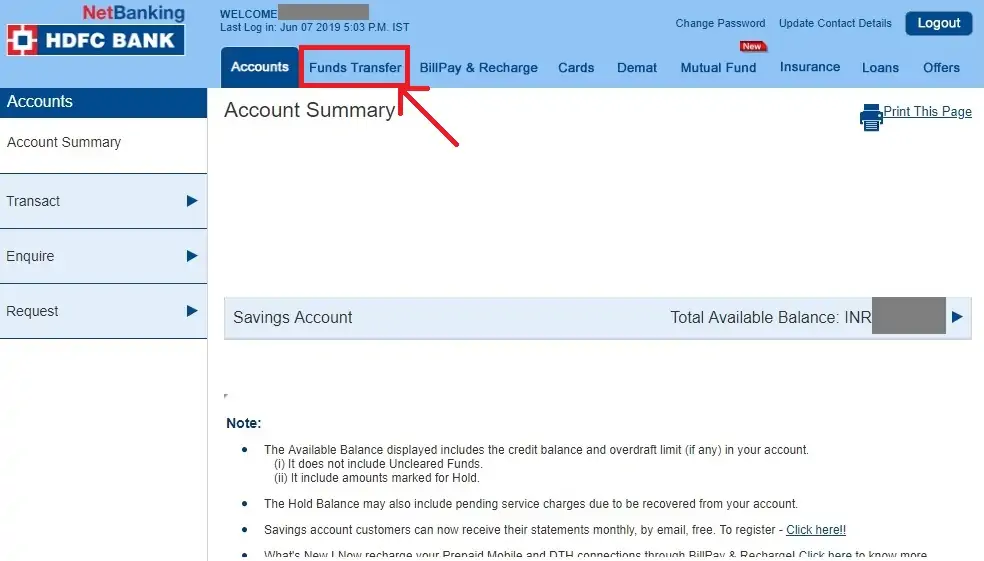Image resolution: width=984 pixels, height=561 pixels.
Task: Expand the Transact menu arrow
Action: (192, 201)
